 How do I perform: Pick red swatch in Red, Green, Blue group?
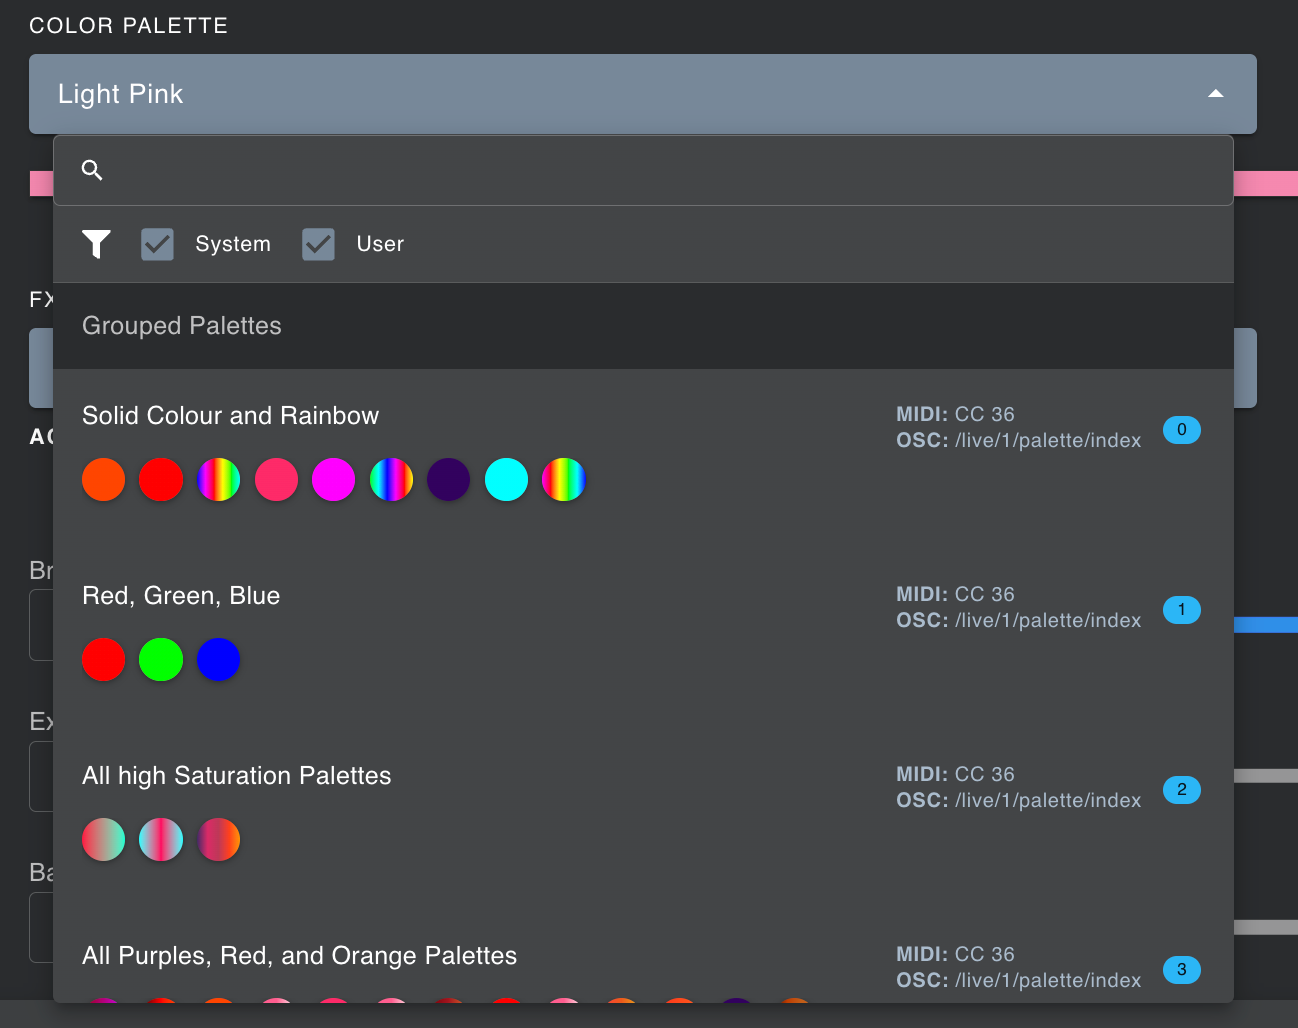pos(104,660)
